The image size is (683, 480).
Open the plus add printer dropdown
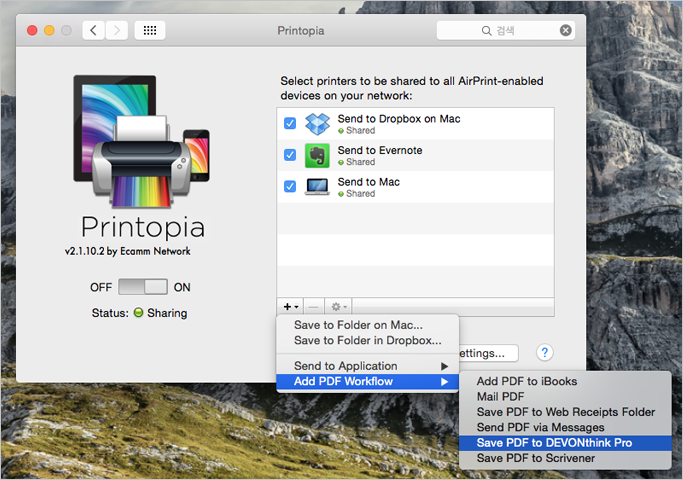[x=291, y=307]
